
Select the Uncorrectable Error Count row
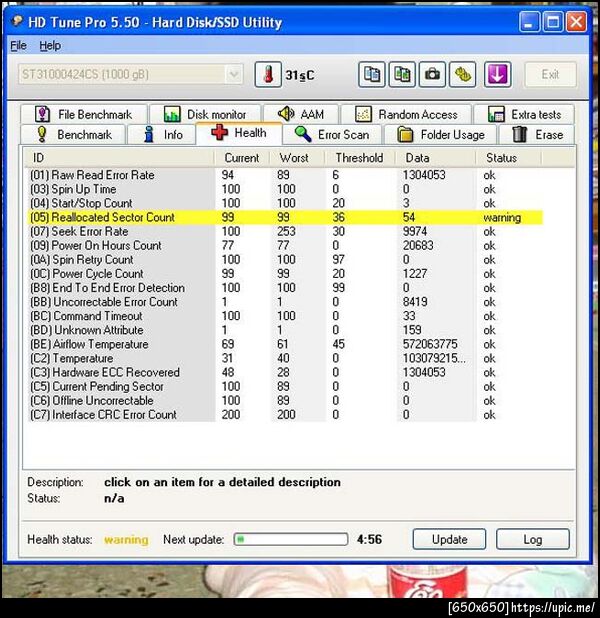(285, 302)
